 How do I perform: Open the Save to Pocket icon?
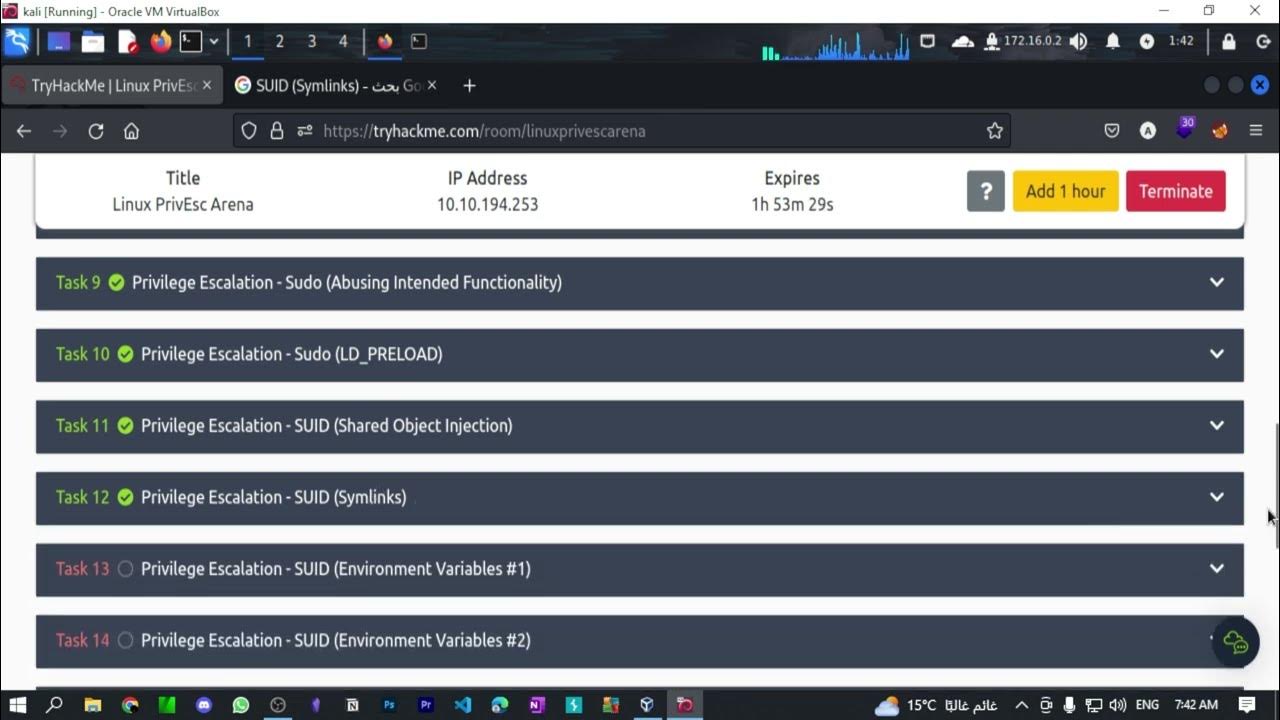click(1111, 131)
